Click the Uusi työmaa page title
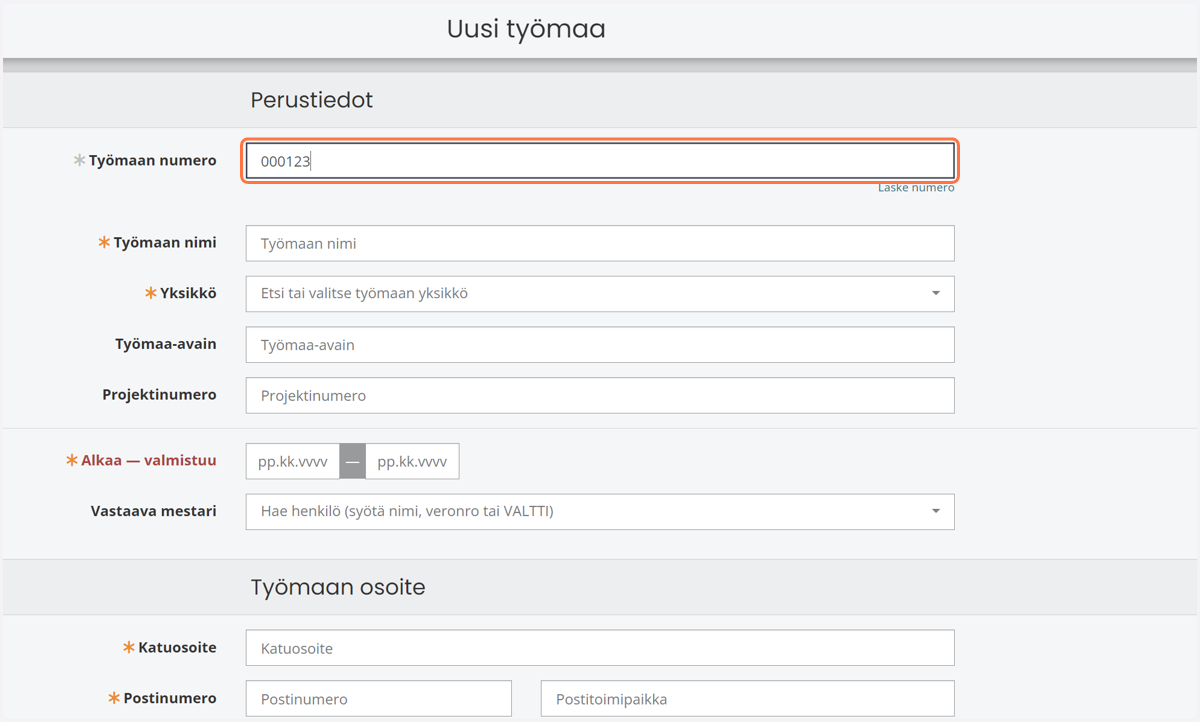Viewport: 1200px width, 722px height. pyautogui.click(x=526, y=29)
